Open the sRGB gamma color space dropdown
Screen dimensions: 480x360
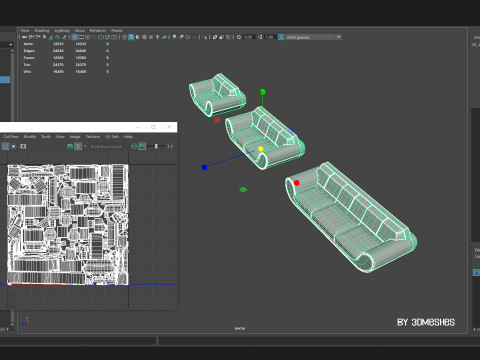click(x=313, y=37)
